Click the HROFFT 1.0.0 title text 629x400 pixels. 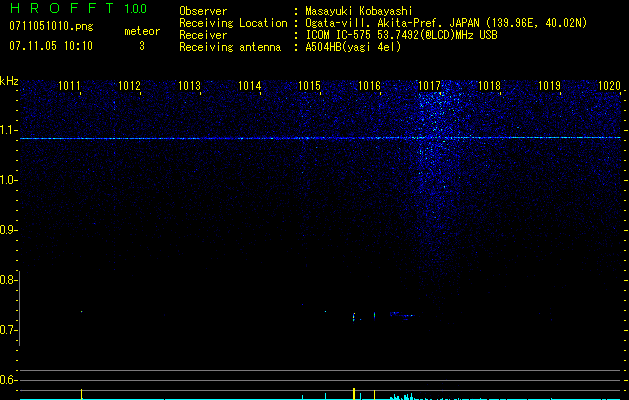click(x=78, y=8)
